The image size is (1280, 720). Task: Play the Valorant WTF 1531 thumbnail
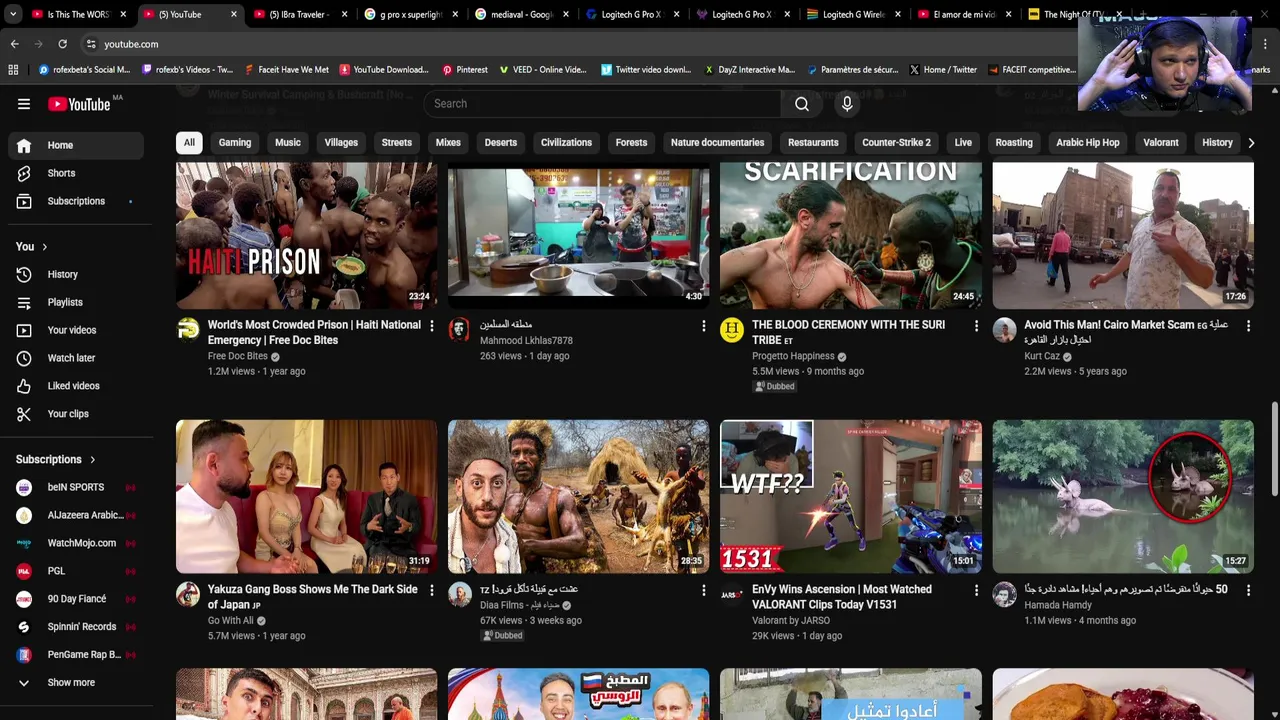(851, 497)
